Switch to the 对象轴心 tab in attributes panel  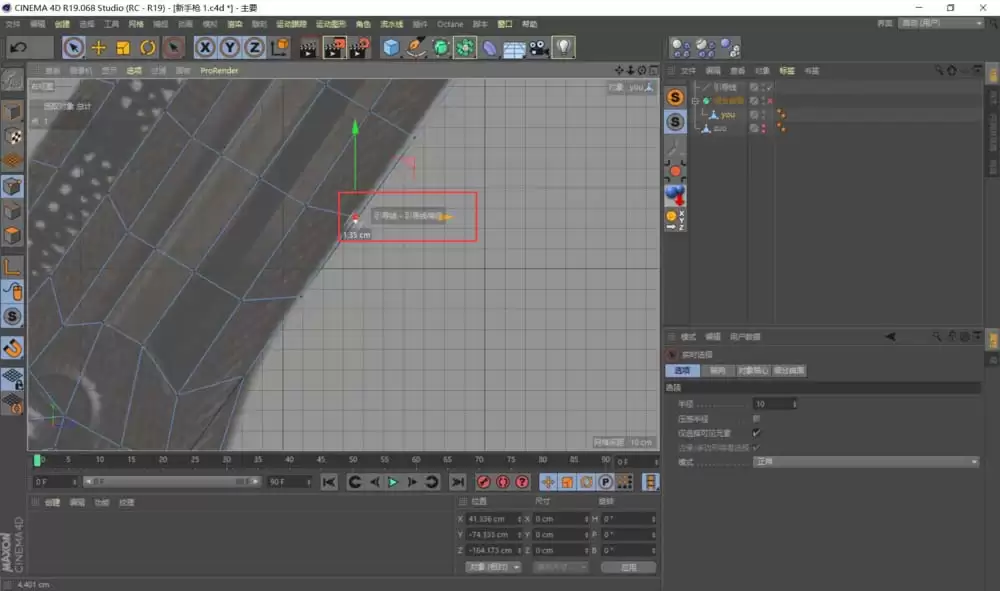(x=754, y=370)
